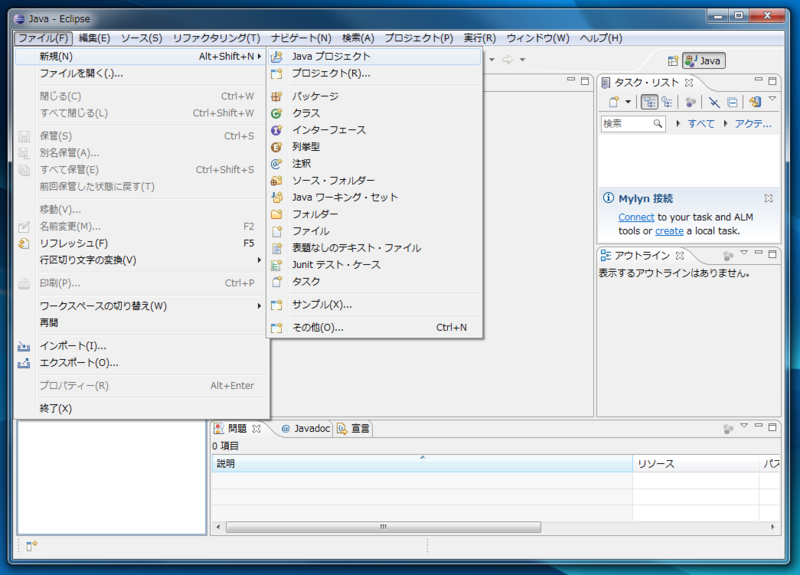Switch to the Javadoc tab
The height and width of the screenshot is (575, 800).
pyautogui.click(x=306, y=429)
